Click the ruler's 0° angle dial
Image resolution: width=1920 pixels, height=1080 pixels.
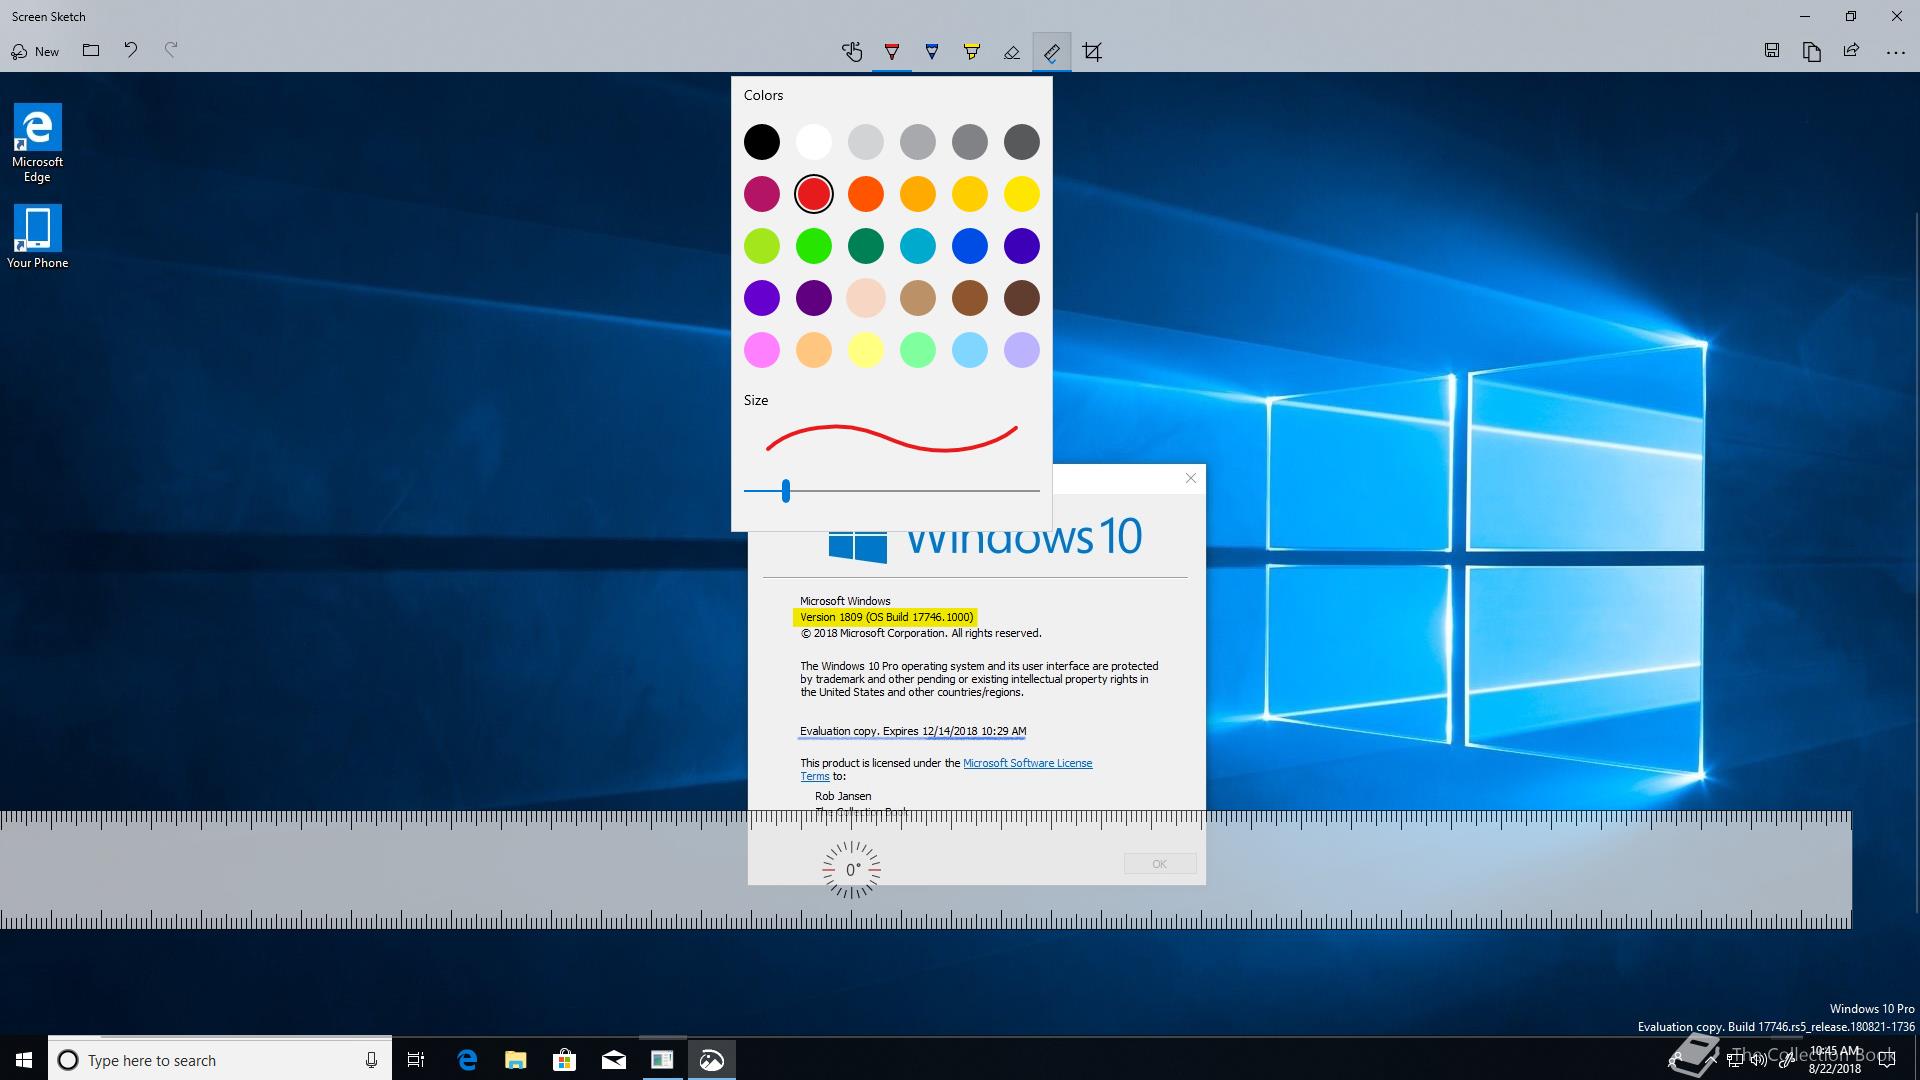852,870
